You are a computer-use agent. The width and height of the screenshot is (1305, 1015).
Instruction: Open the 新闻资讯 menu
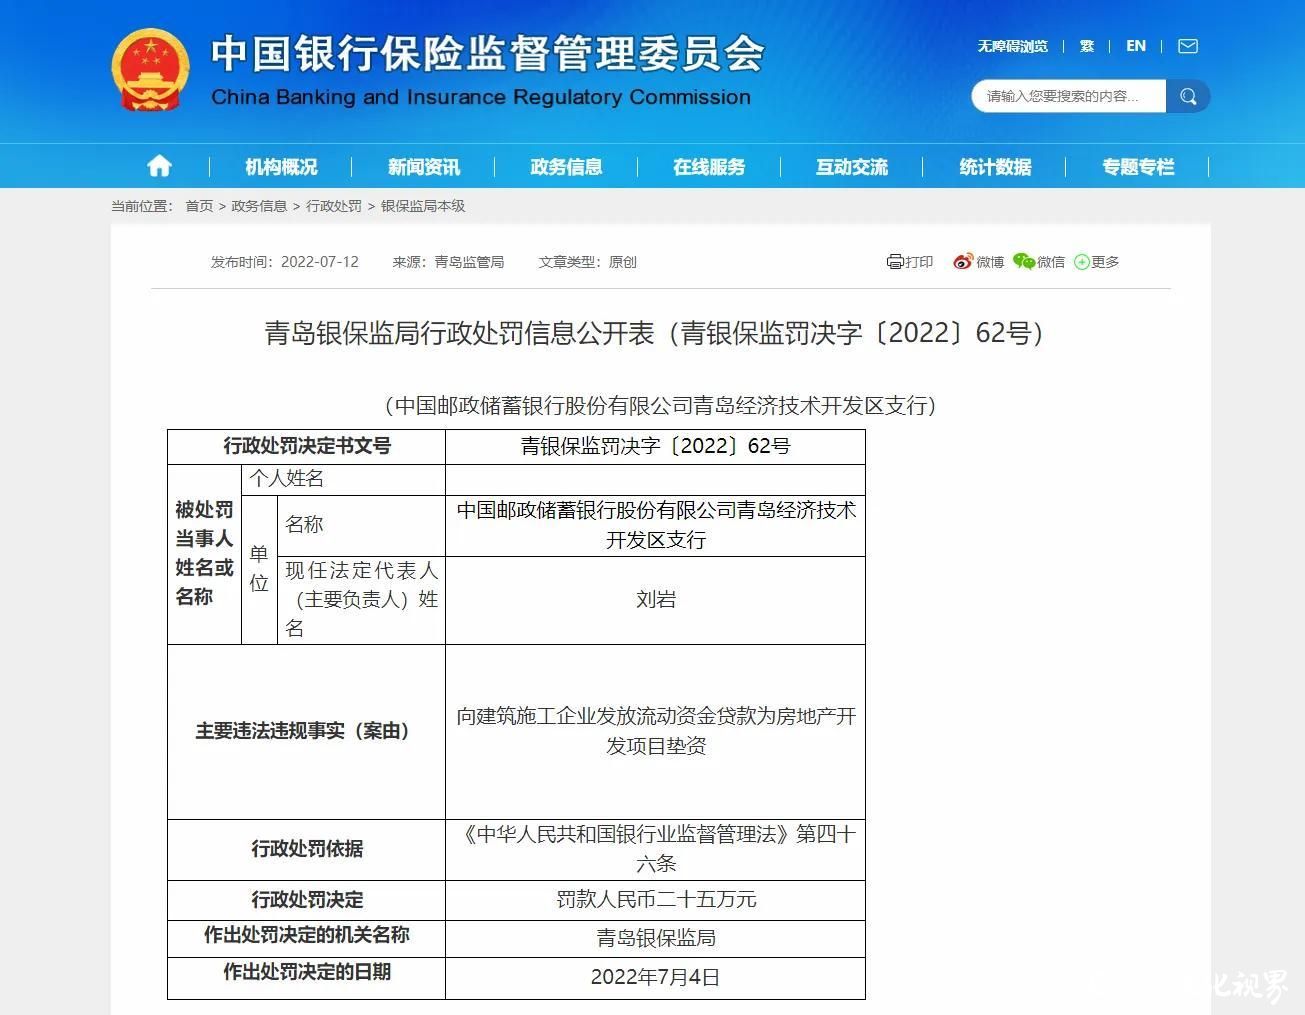point(424,167)
